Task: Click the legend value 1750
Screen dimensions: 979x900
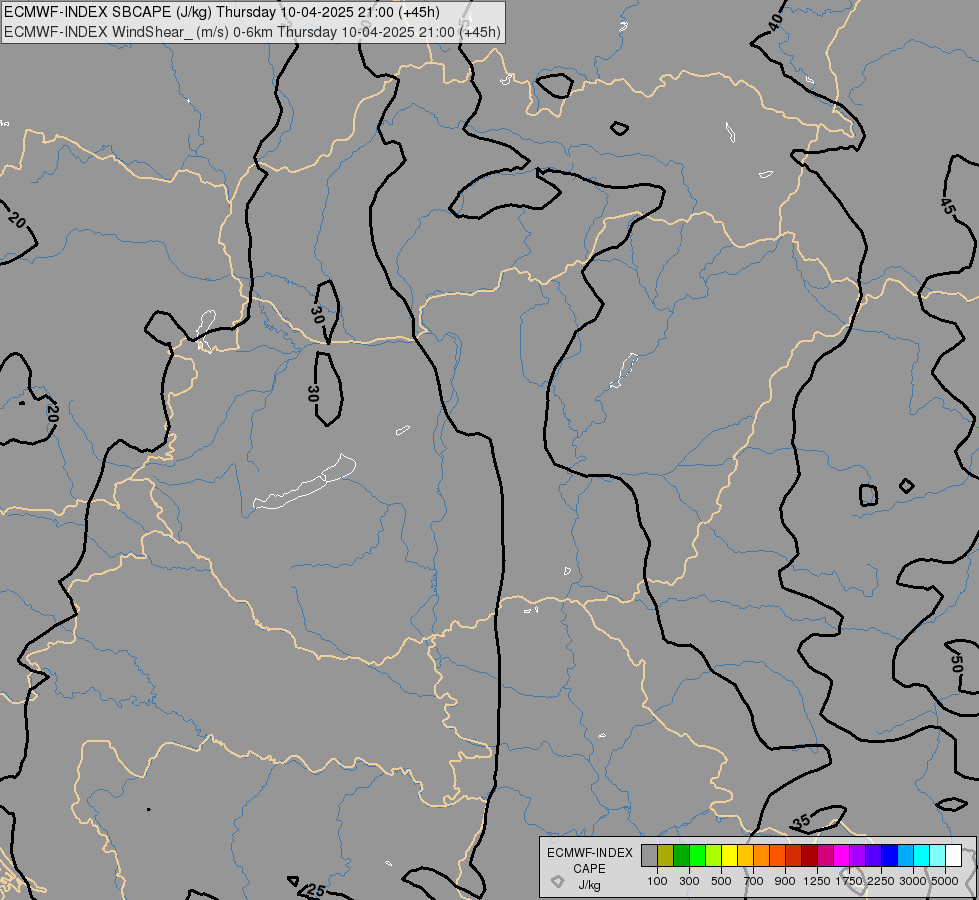Action: 849,881
